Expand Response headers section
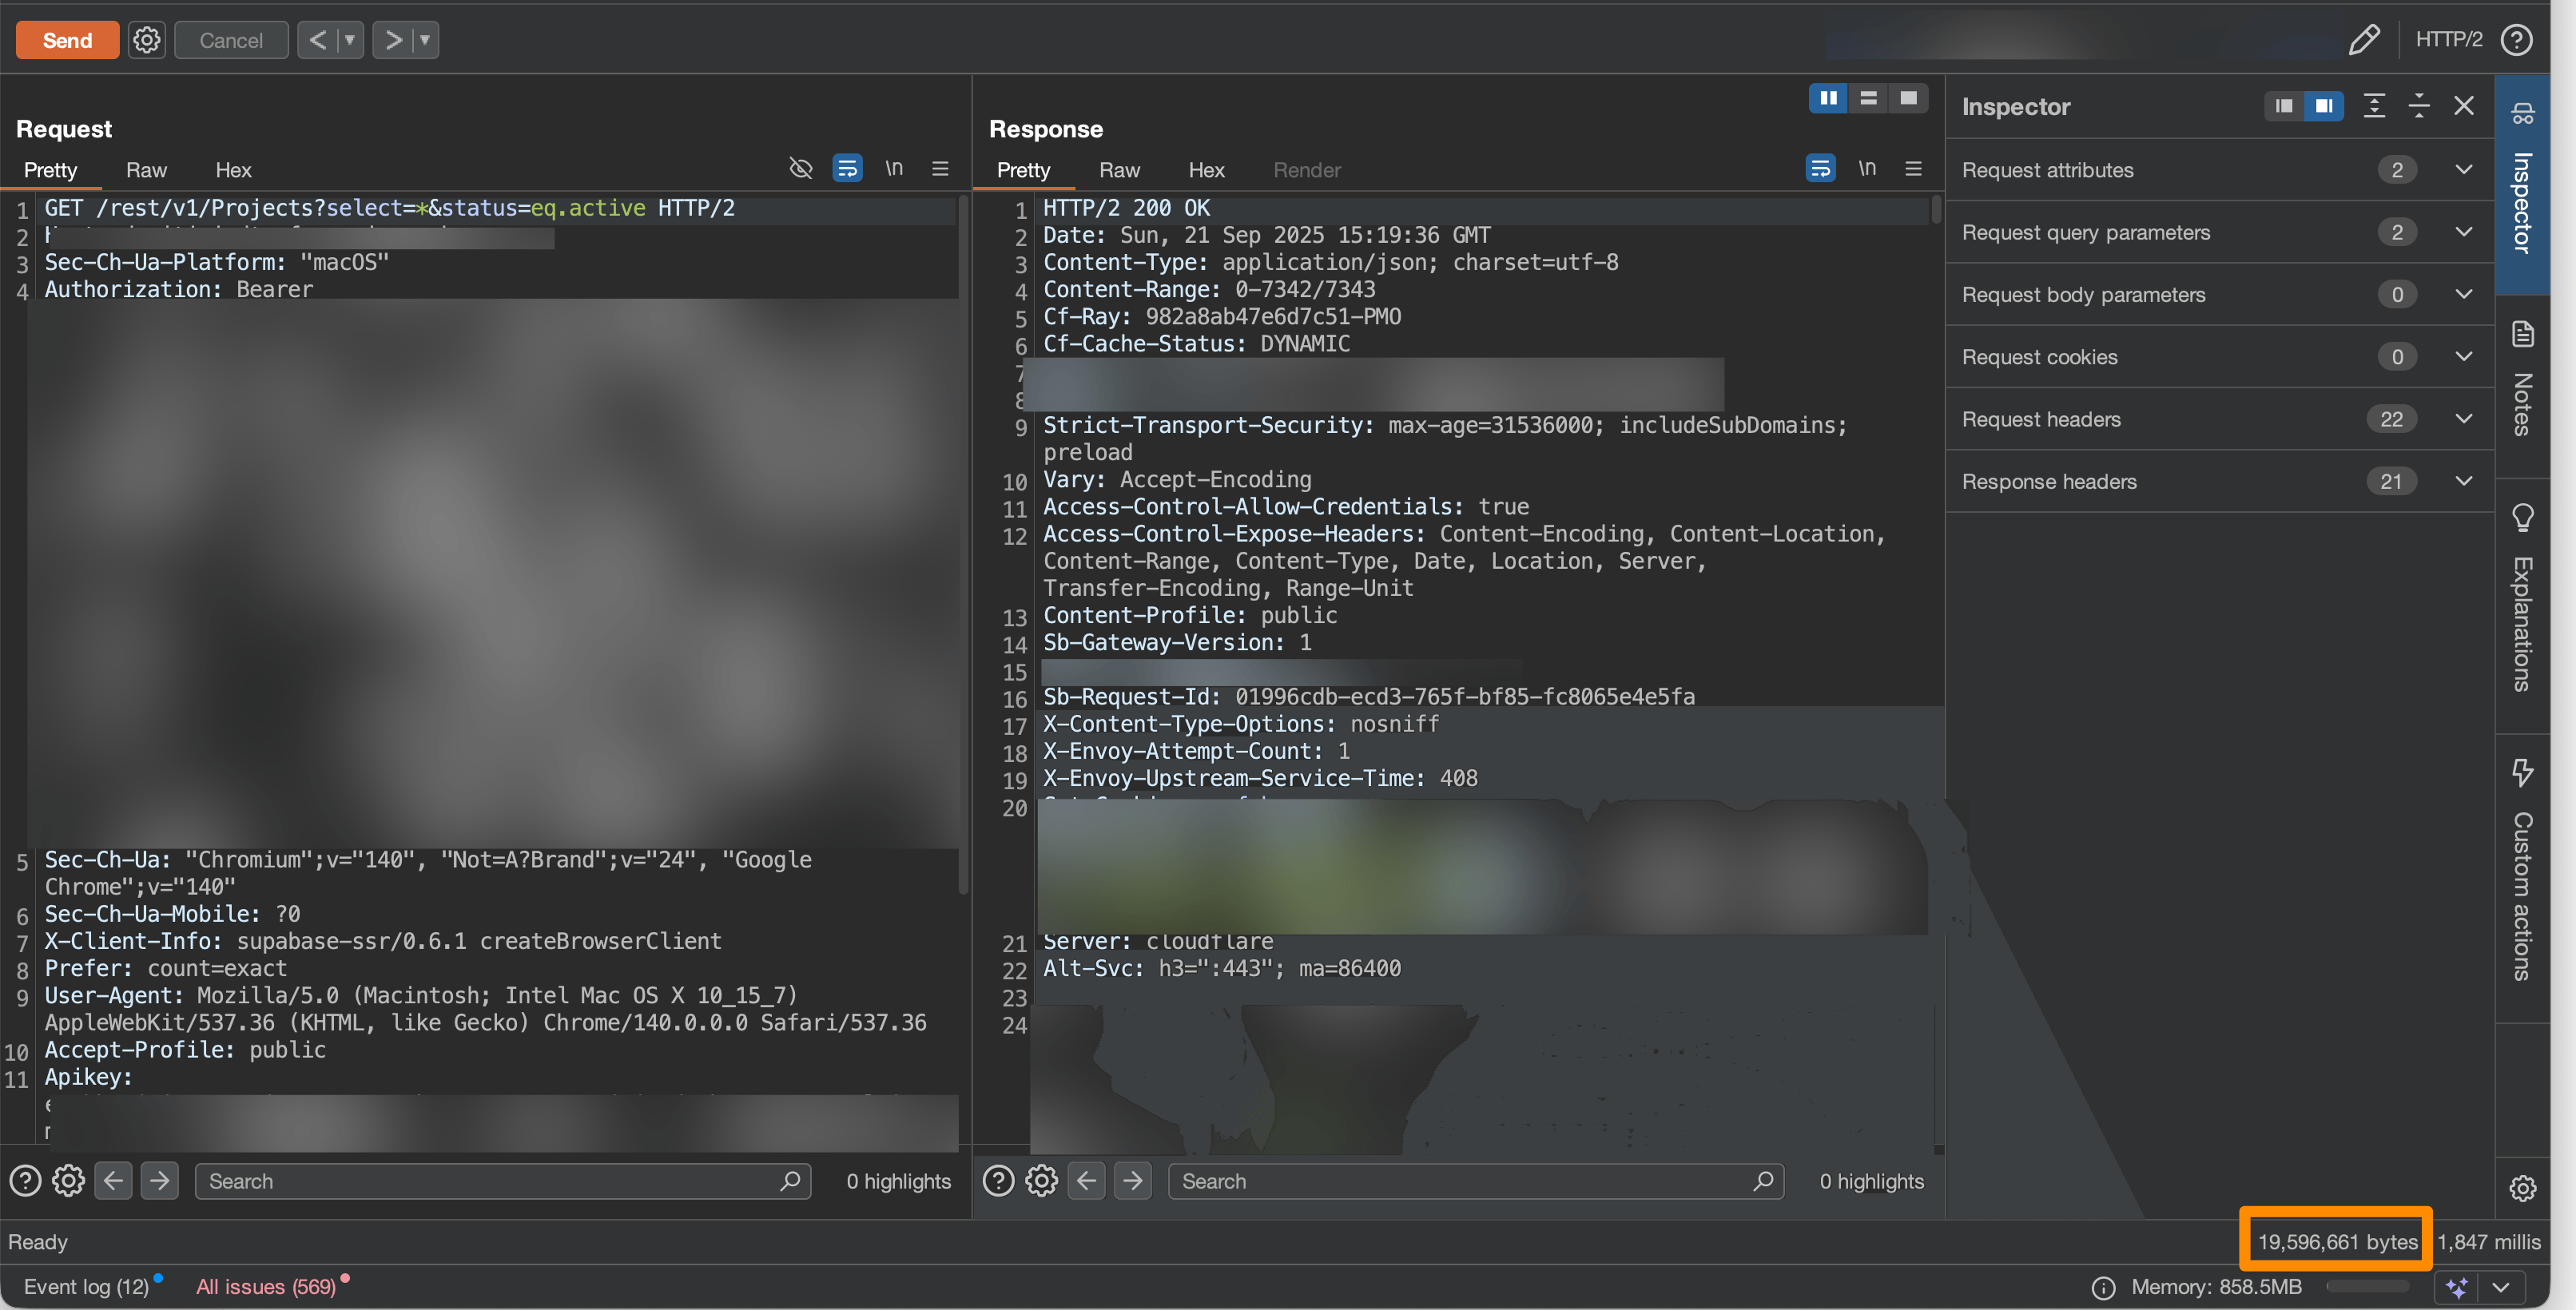This screenshot has height=1310, width=2576. click(x=2463, y=481)
